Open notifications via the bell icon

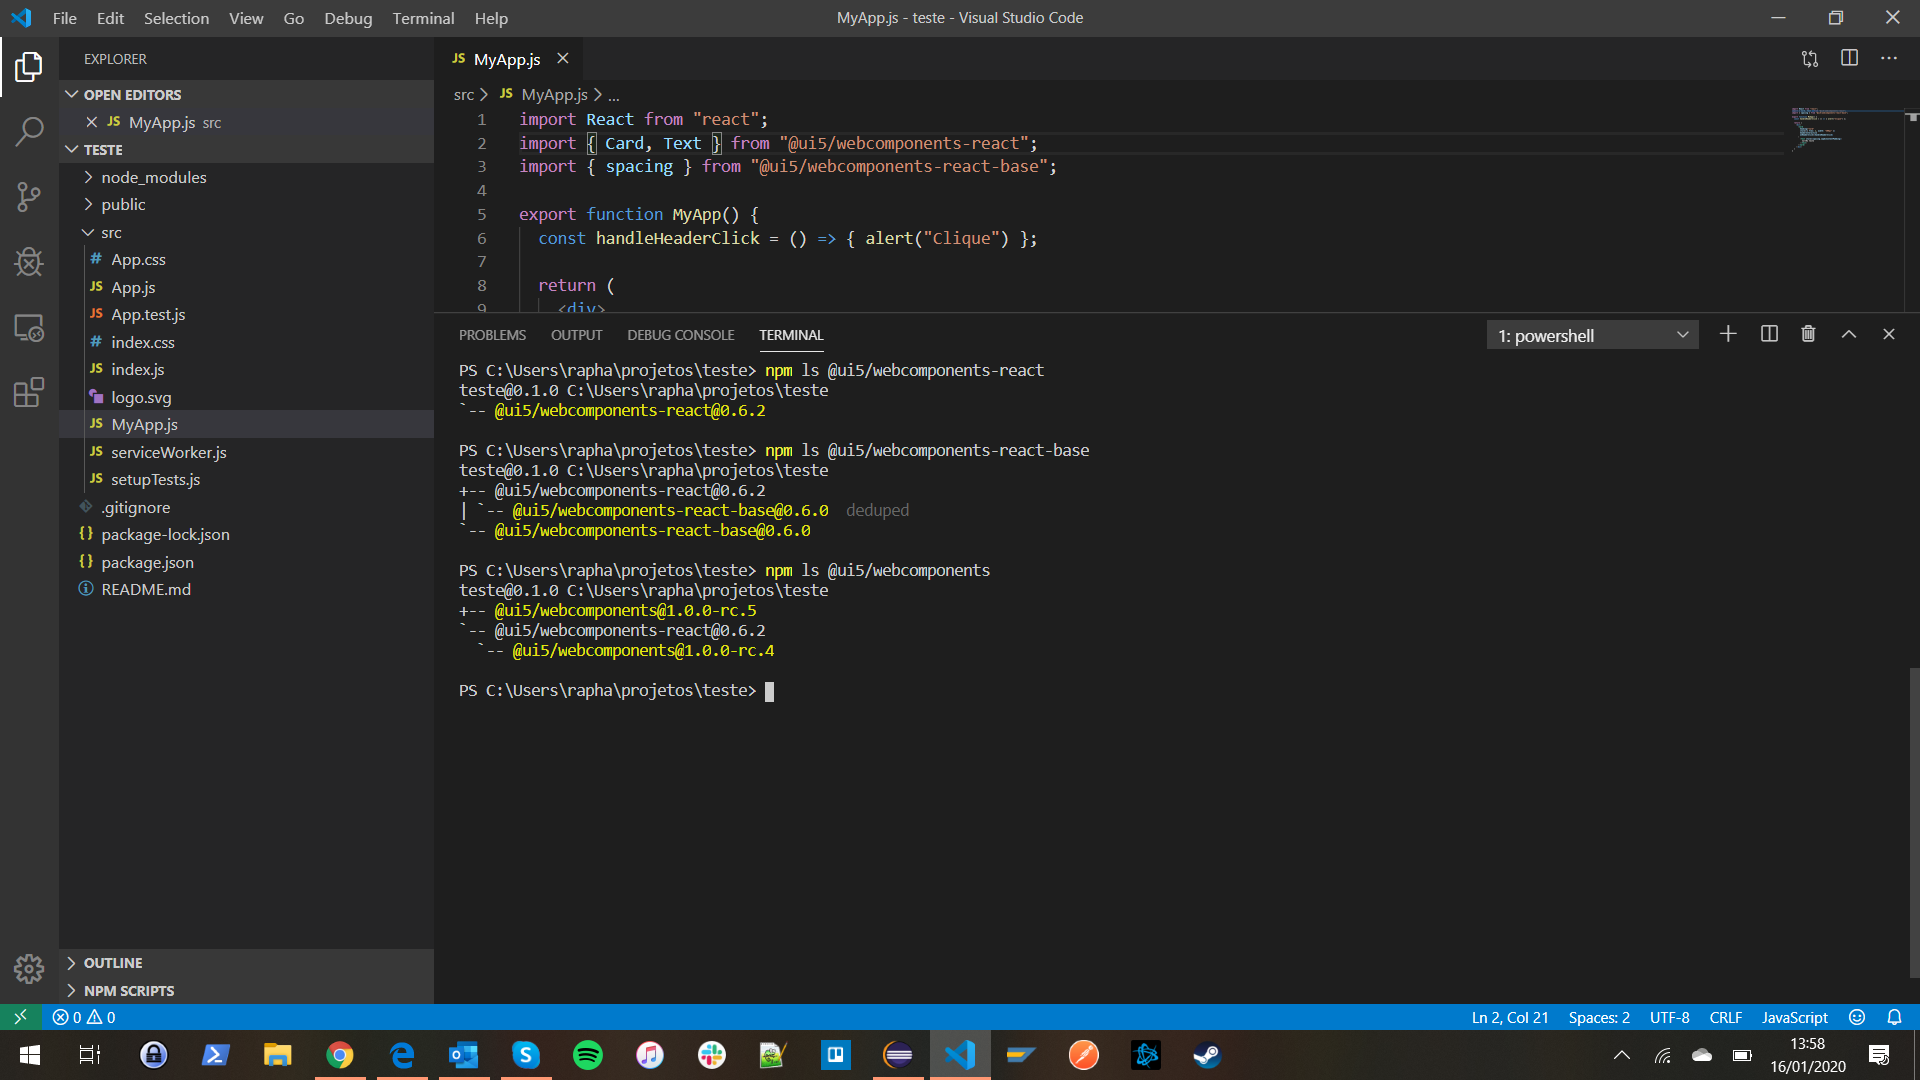[1895, 1017]
